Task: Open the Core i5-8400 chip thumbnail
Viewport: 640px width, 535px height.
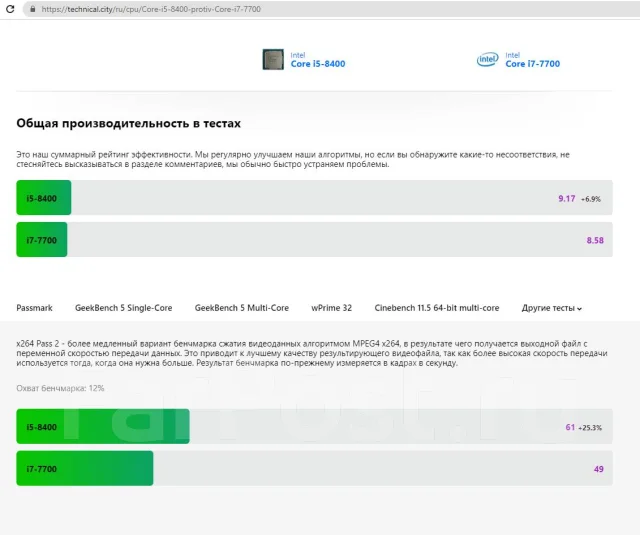Action: pyautogui.click(x=273, y=60)
